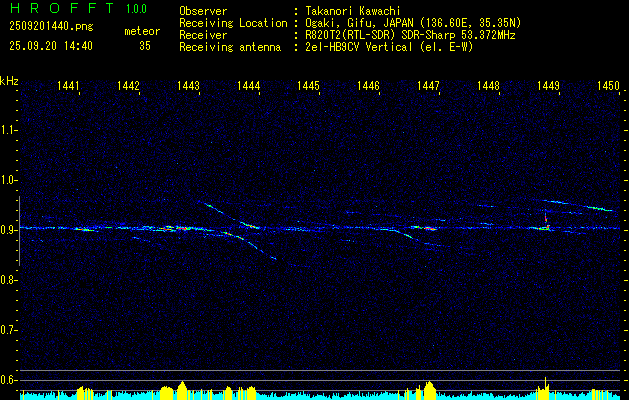This screenshot has height=400, width=629.
Task: Click the version number 1.0.0
Action: [136, 9]
